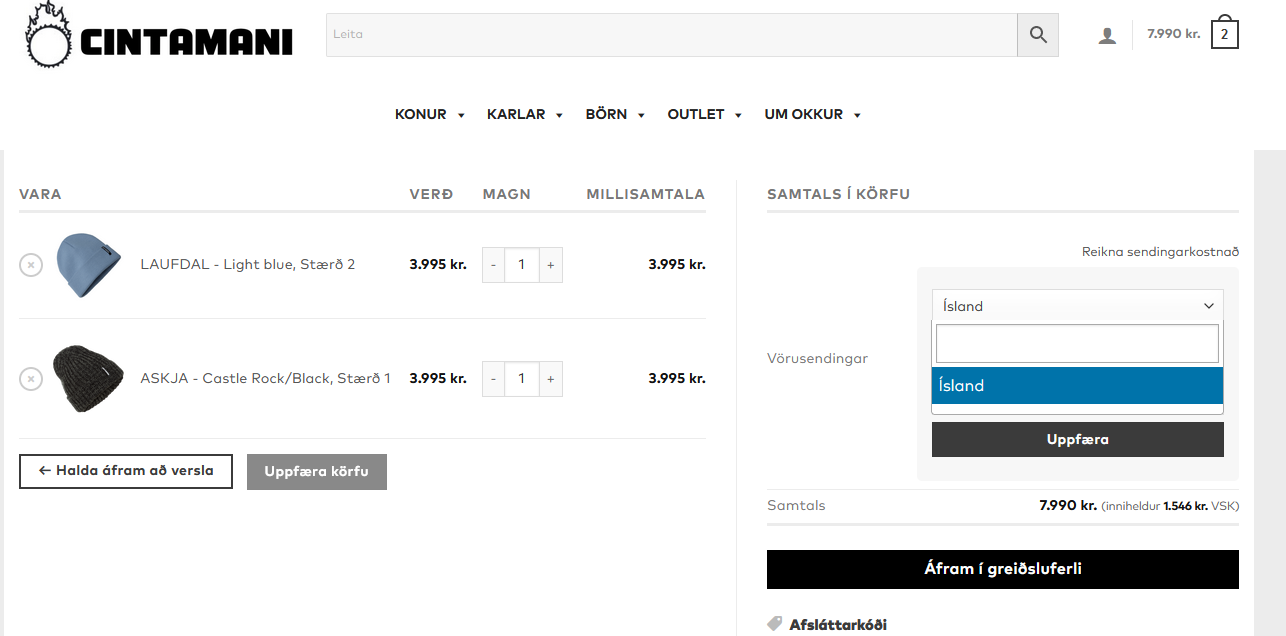1286x636 pixels.
Task: Open the OUTLET menu
Action: 704,115
